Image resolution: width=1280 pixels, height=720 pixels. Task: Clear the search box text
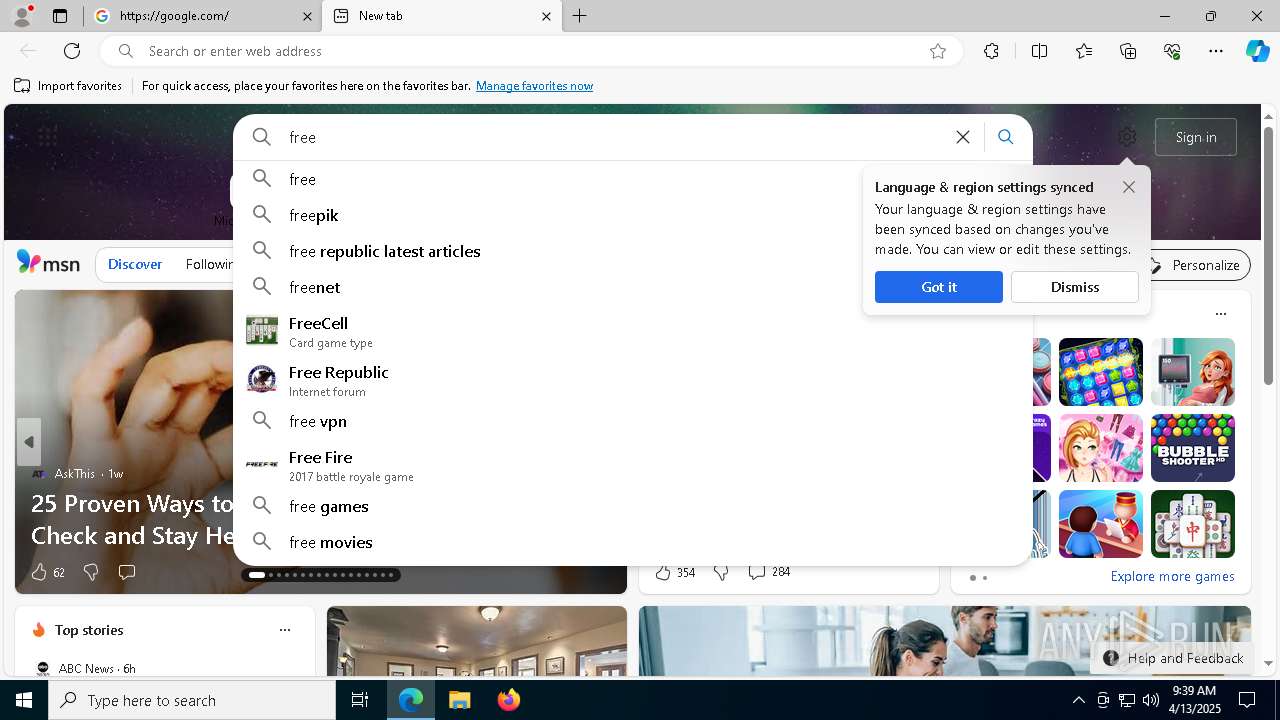[x=963, y=137]
